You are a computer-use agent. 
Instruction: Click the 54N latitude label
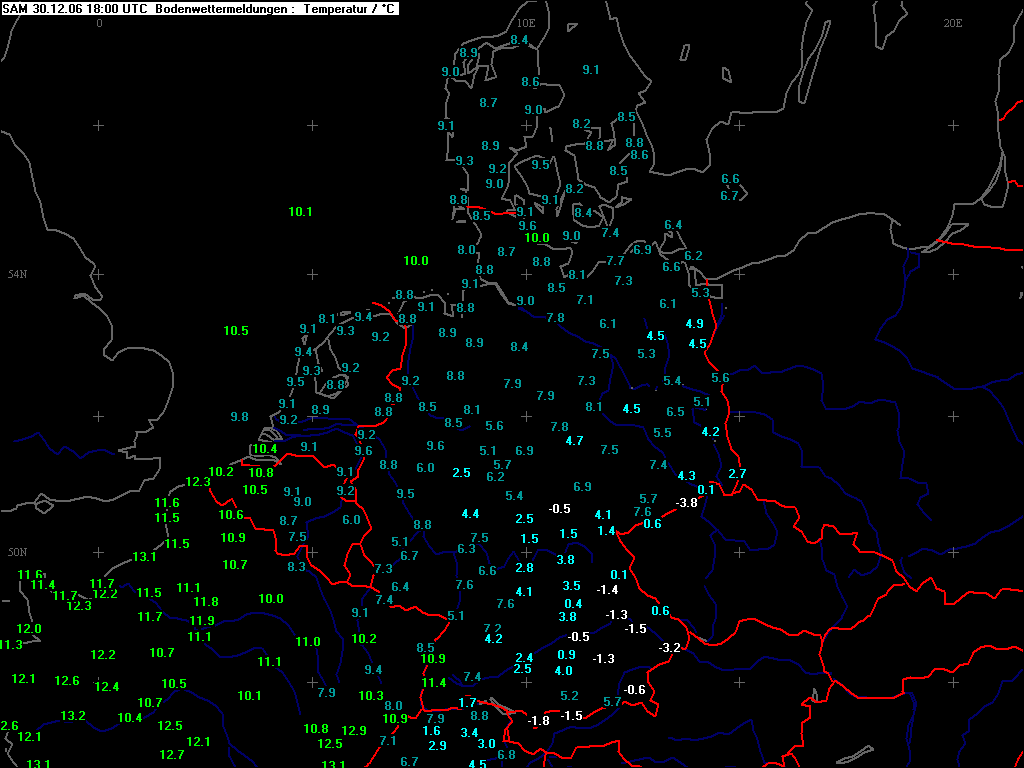tap(17, 274)
